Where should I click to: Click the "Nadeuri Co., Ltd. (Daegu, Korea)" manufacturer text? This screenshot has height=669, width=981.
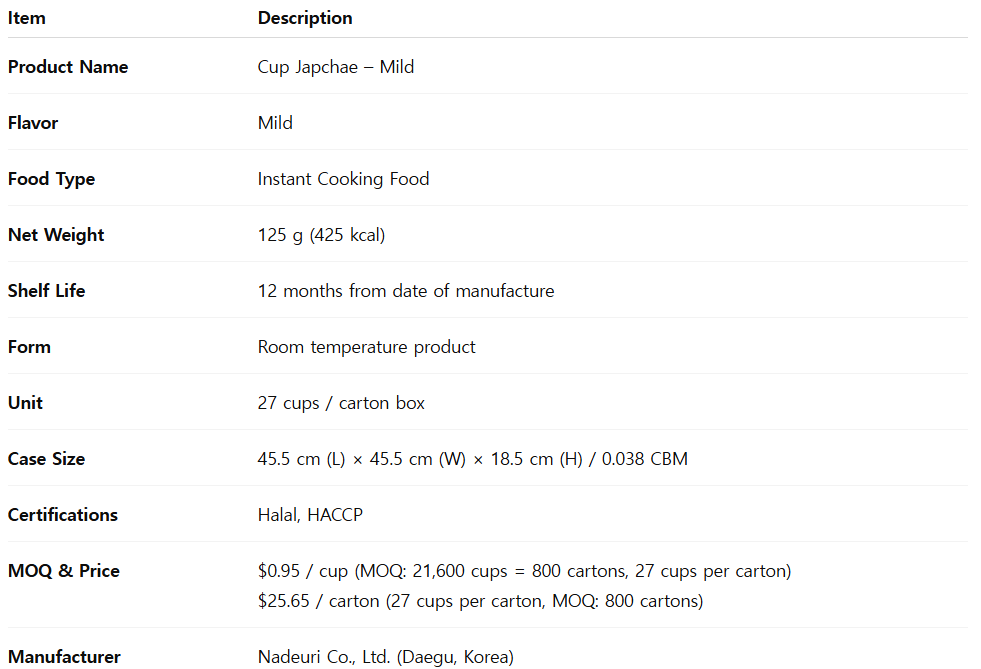386,657
